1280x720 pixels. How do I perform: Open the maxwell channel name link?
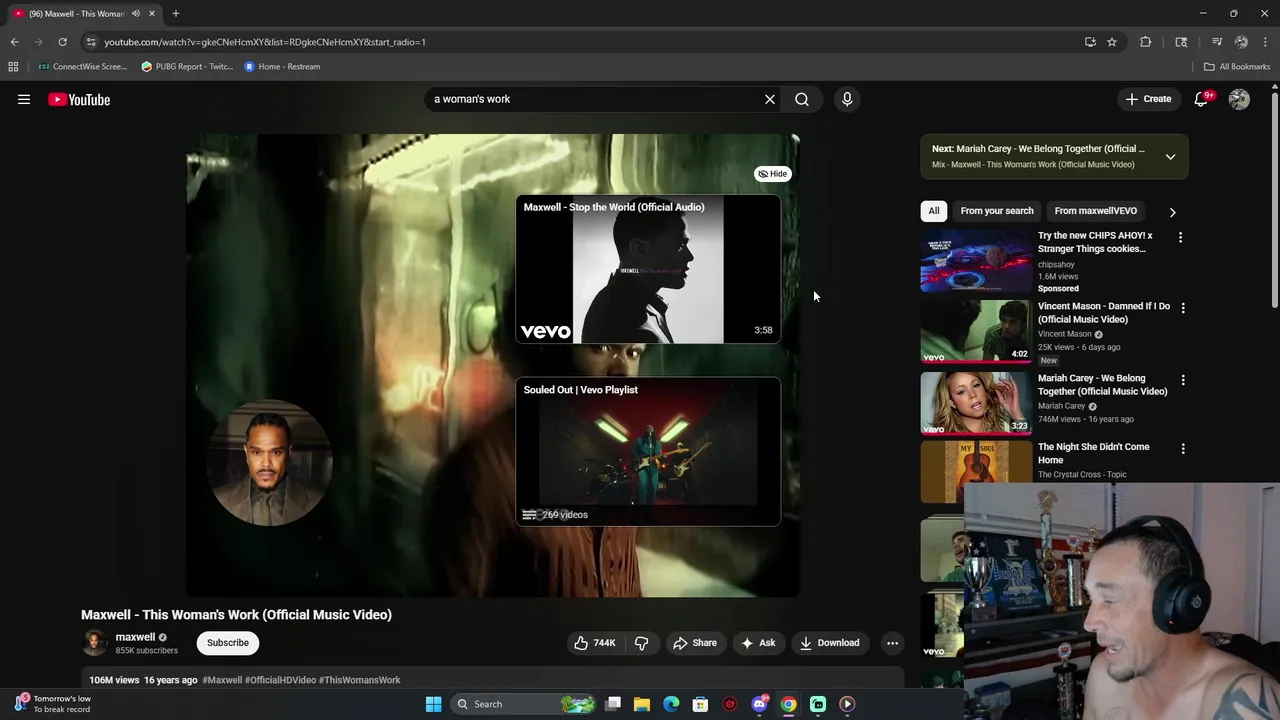click(x=135, y=637)
